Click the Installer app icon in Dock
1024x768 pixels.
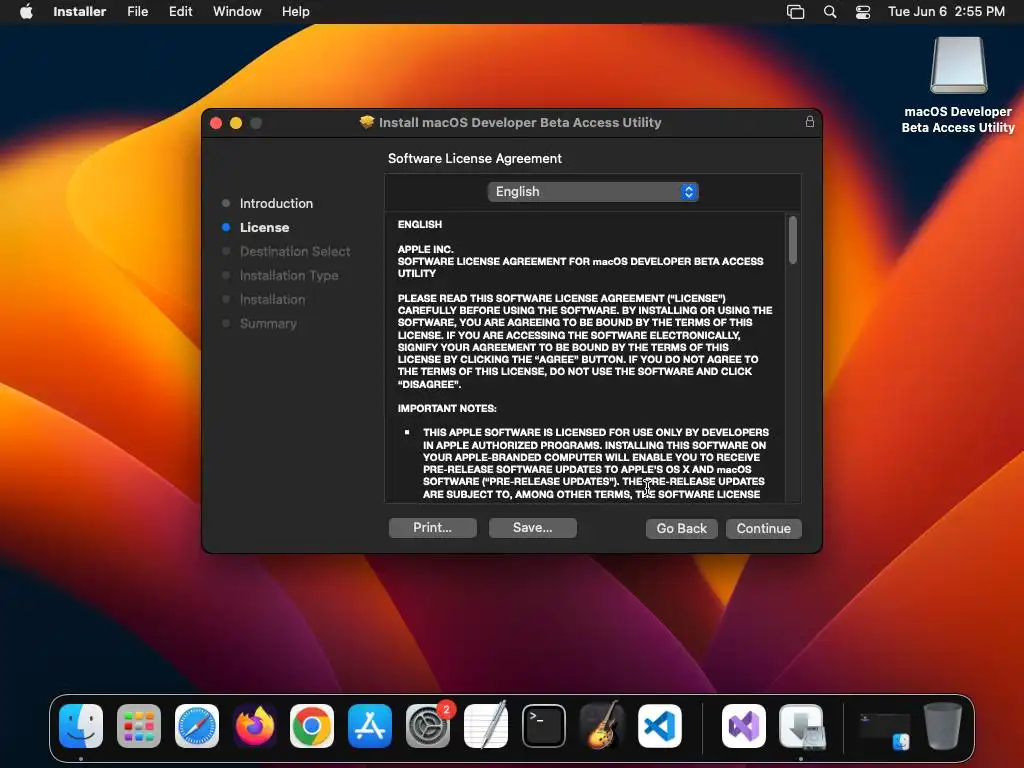tap(801, 726)
